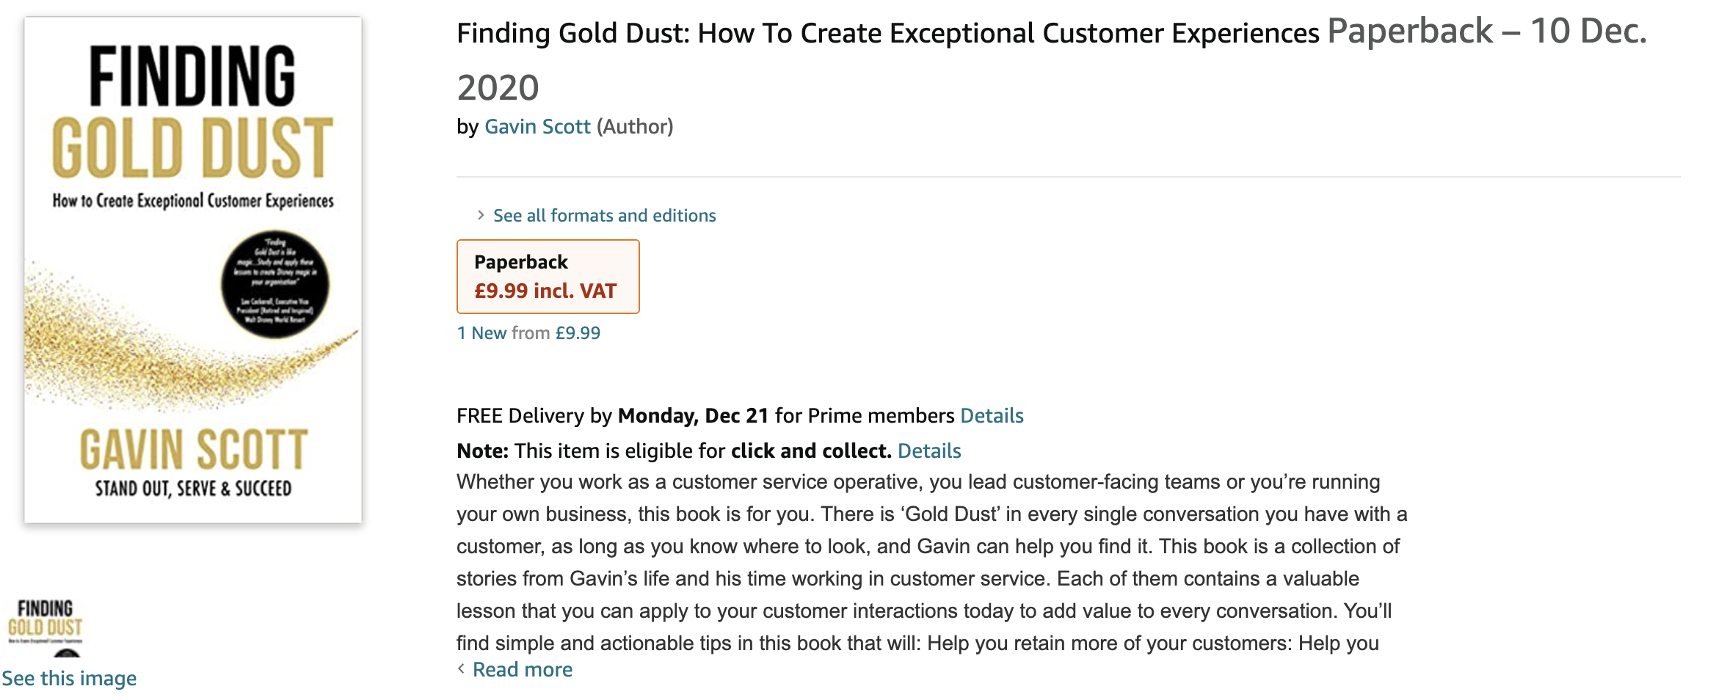Viewport: 1716px width, 700px height.
Task: Click 'See all formats and editions' text
Action: tap(604, 216)
